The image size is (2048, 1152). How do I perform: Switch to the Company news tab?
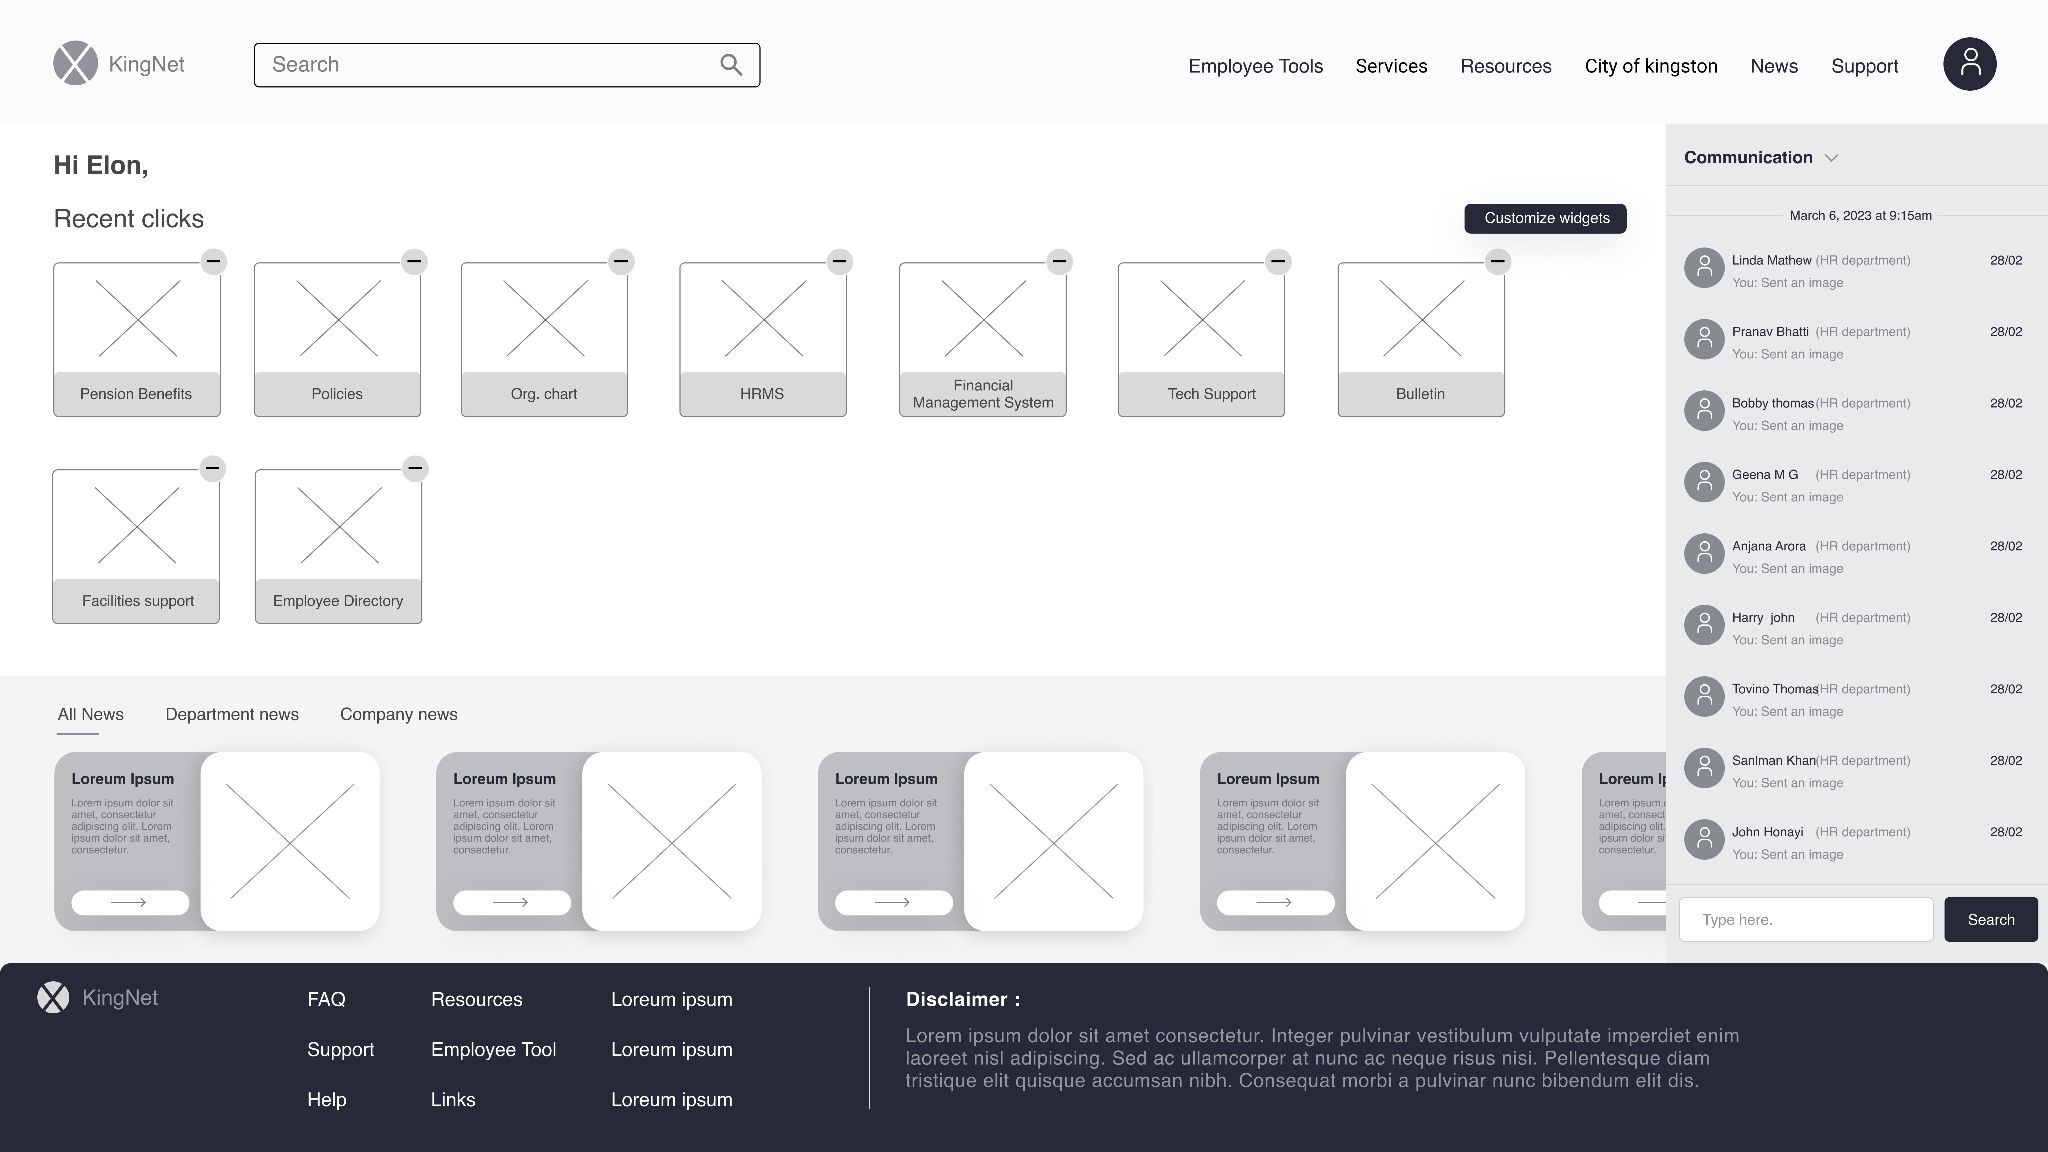pos(399,714)
